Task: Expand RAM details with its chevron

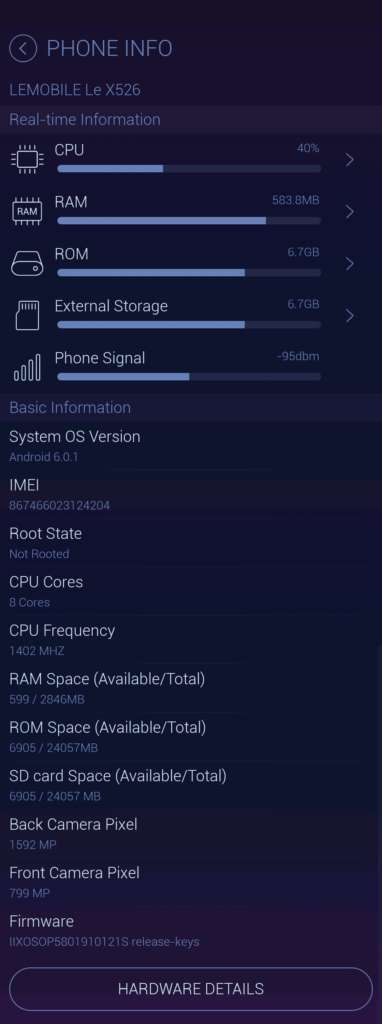Action: pos(350,212)
